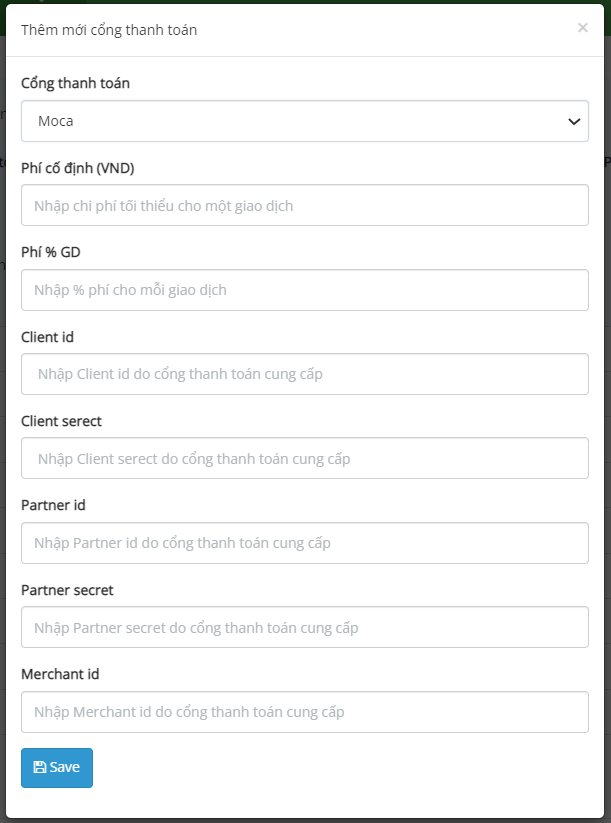Click the Client id label

pos(47,337)
